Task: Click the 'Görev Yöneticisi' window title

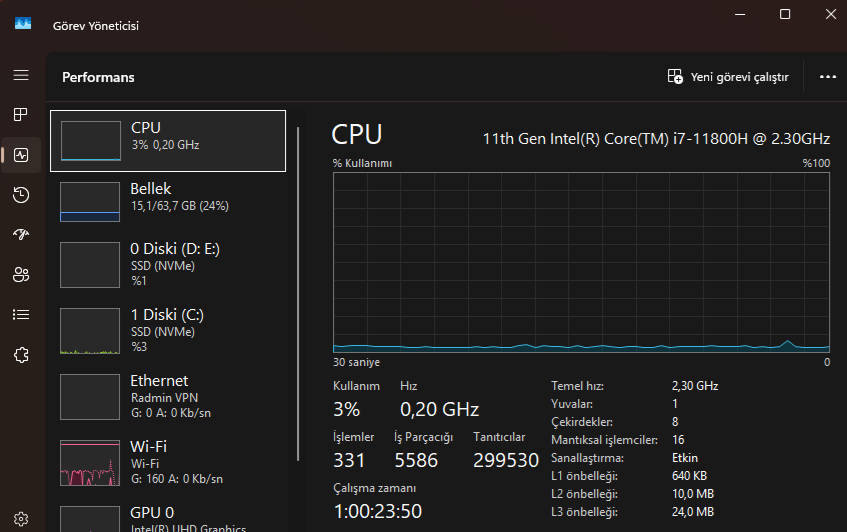Action: tap(96, 26)
